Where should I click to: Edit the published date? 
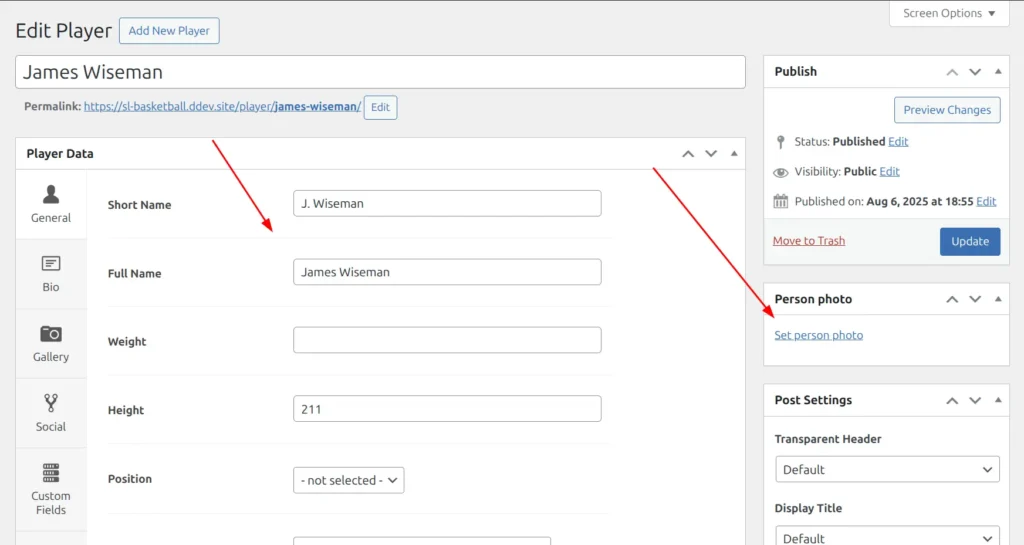point(986,202)
